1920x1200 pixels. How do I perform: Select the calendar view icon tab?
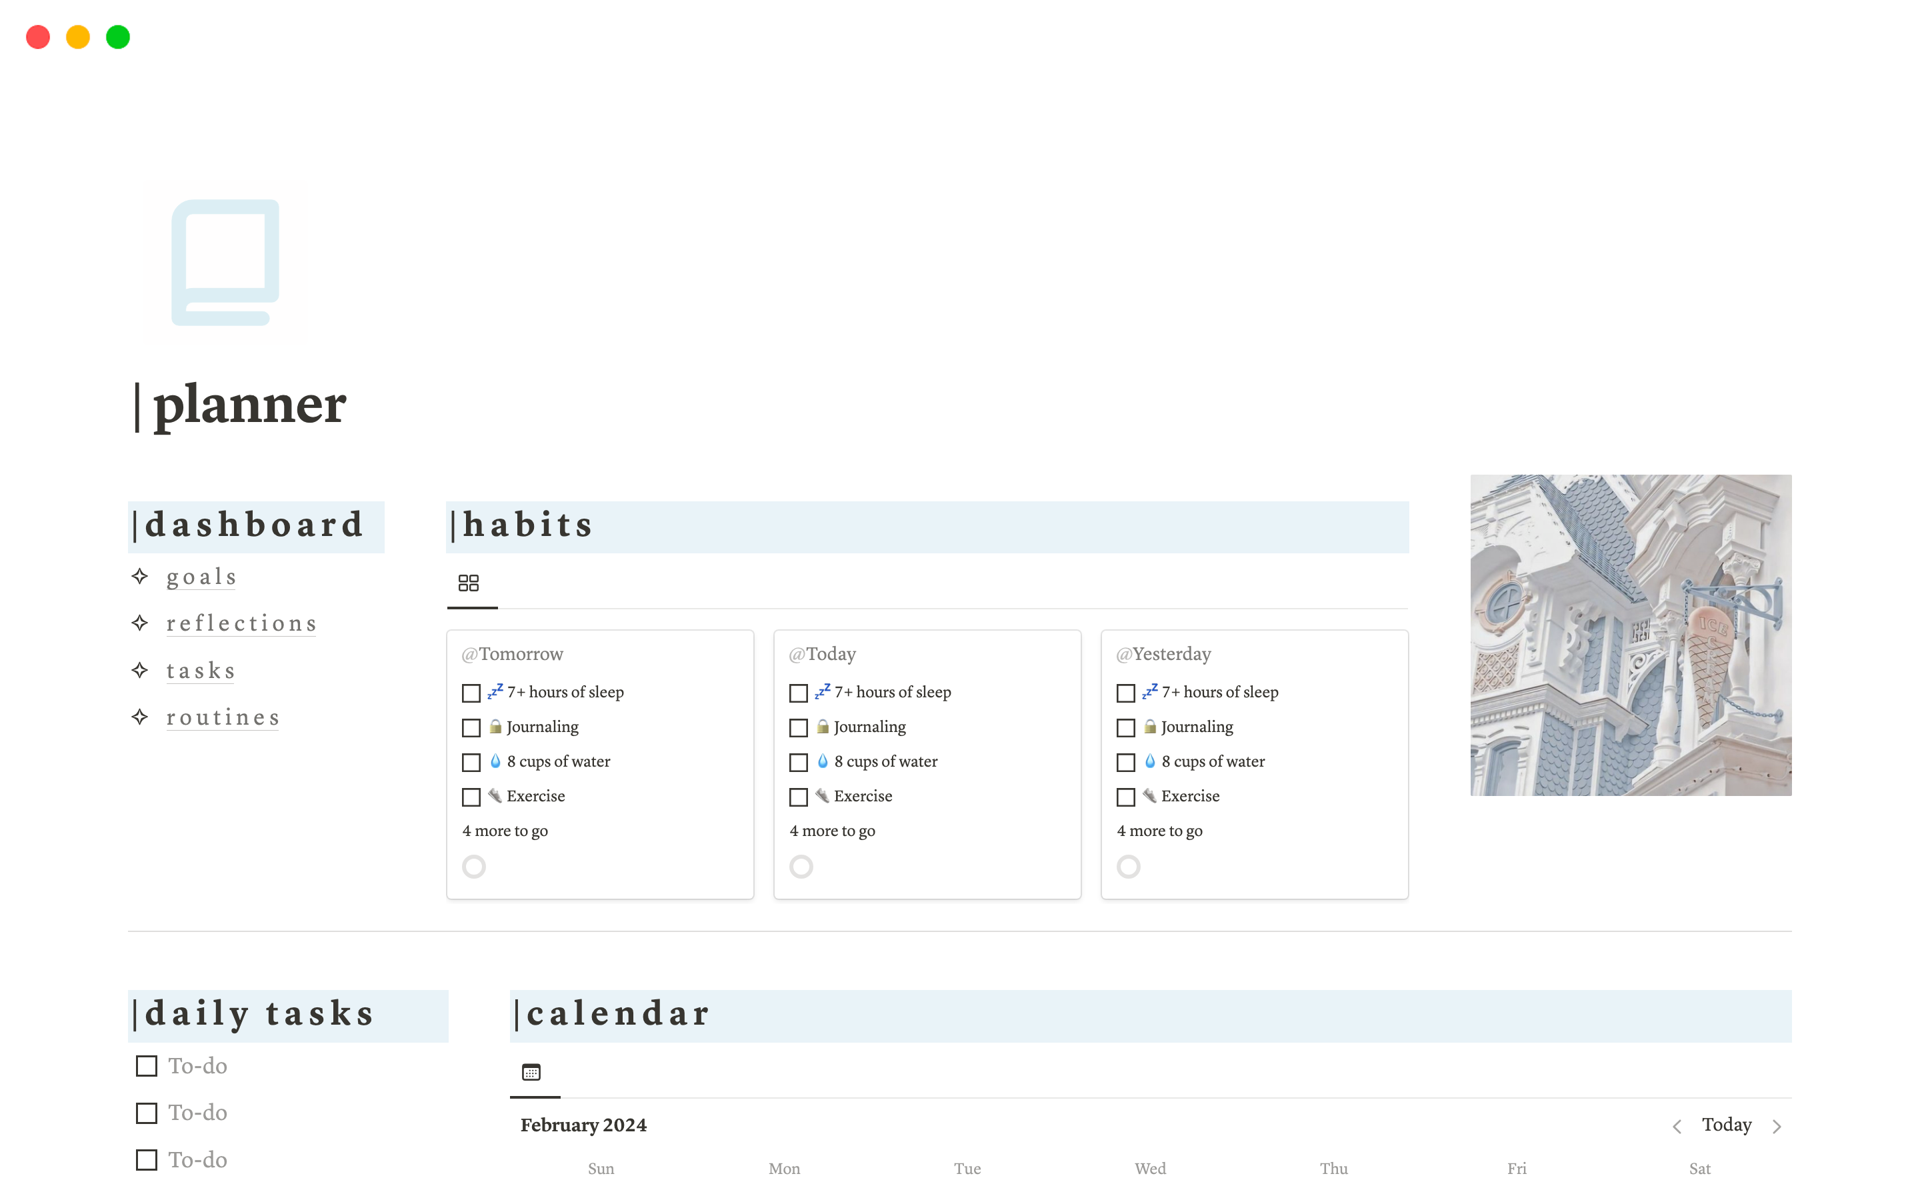coord(531,1072)
